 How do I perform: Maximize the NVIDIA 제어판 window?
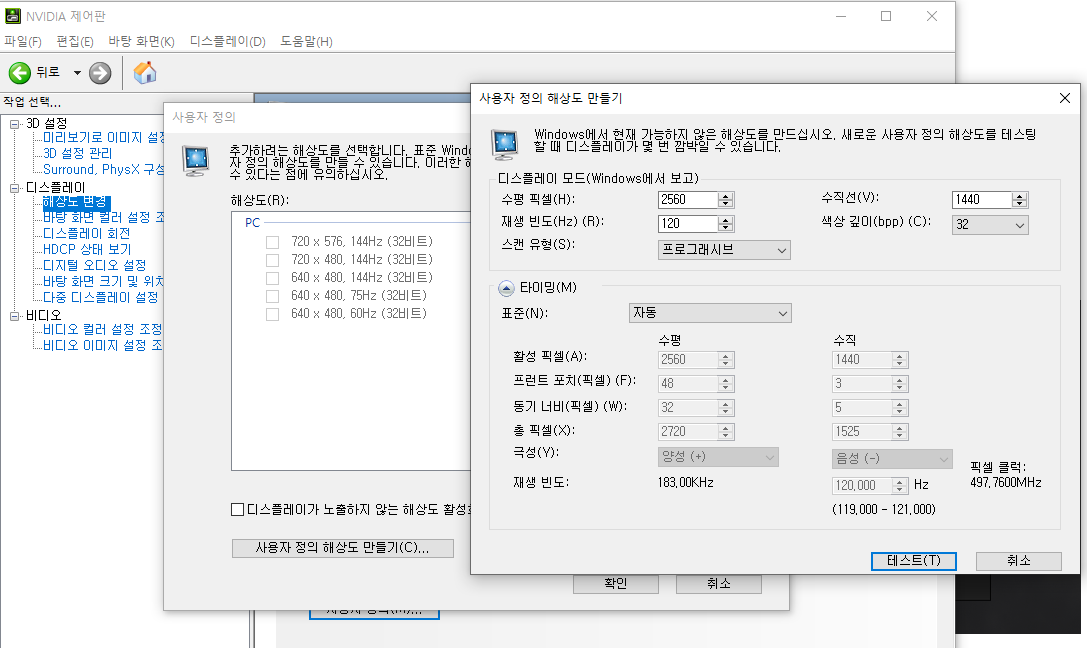pos(886,16)
